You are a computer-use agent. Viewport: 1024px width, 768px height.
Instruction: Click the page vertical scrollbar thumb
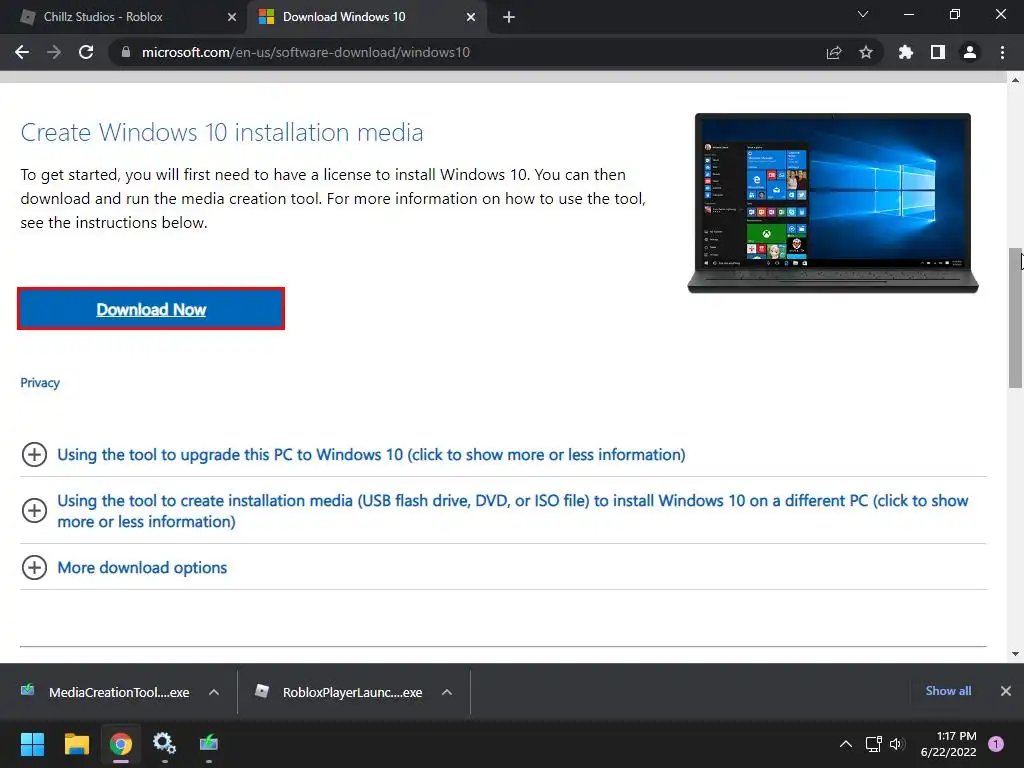point(1015,318)
